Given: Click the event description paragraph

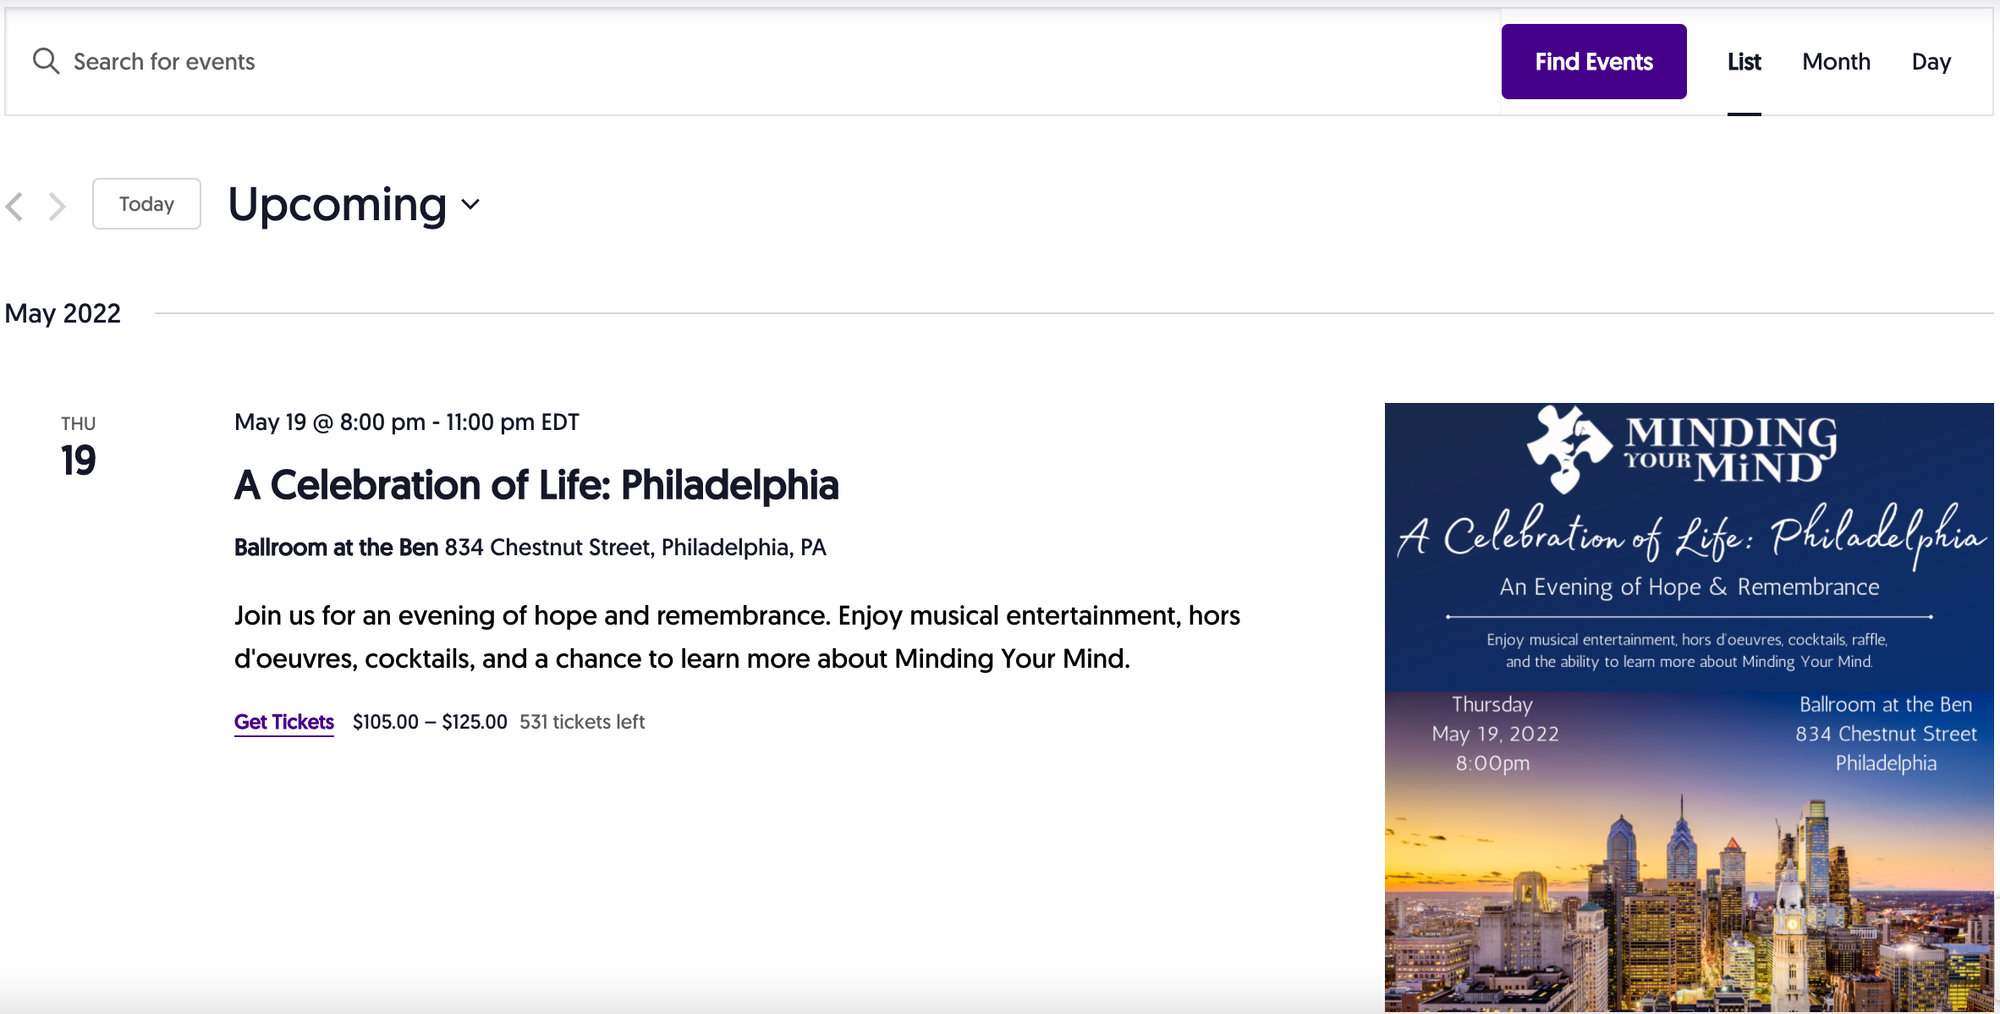Looking at the screenshot, I should tap(737, 637).
